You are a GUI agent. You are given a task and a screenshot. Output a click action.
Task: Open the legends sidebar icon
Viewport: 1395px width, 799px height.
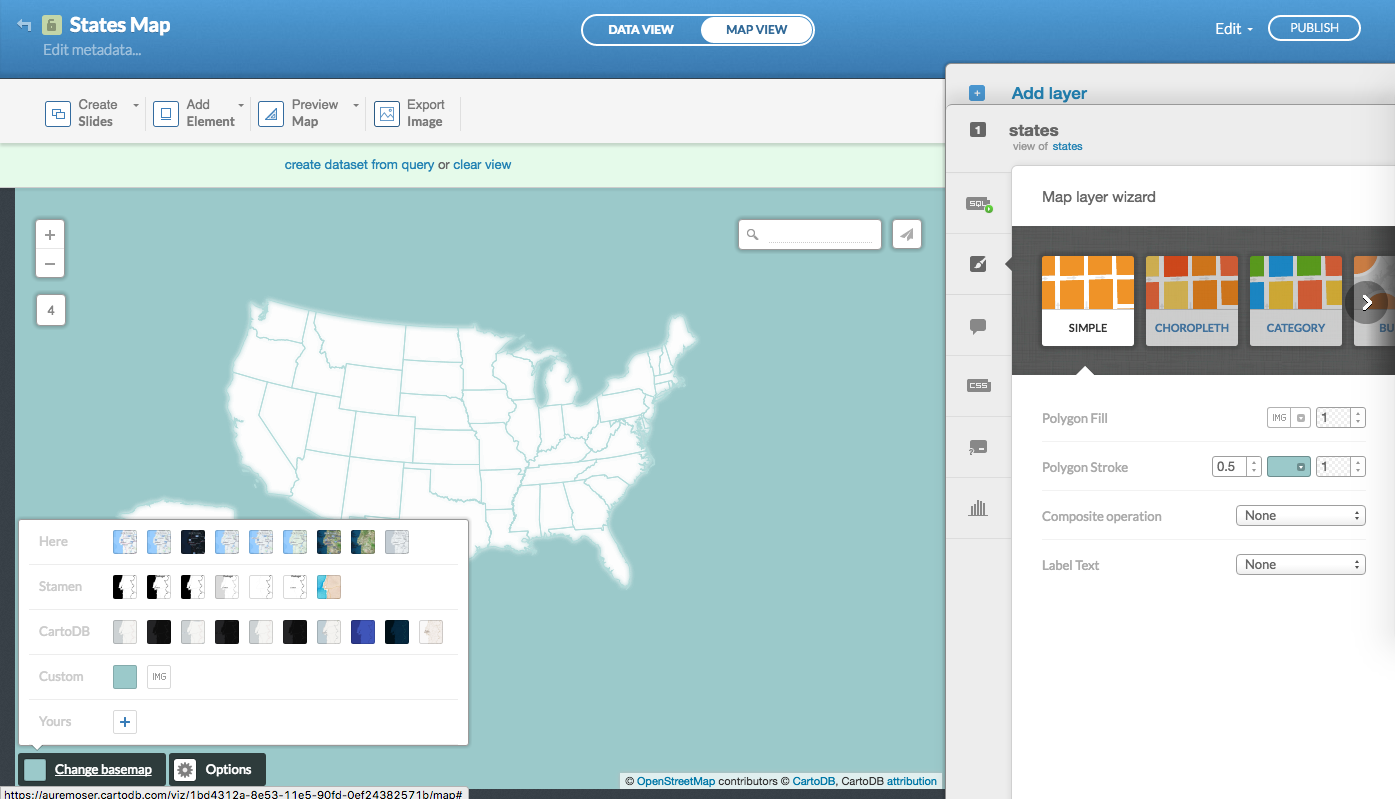click(x=978, y=446)
